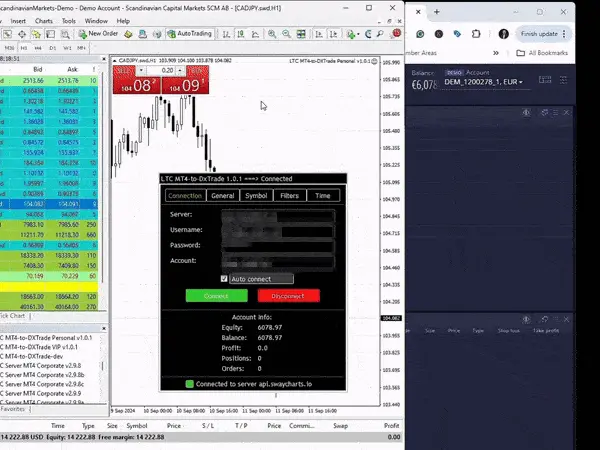This screenshot has height=450, width=600.
Task: Decrease the lot volume arrow
Action: pyautogui.click(x=141, y=70)
